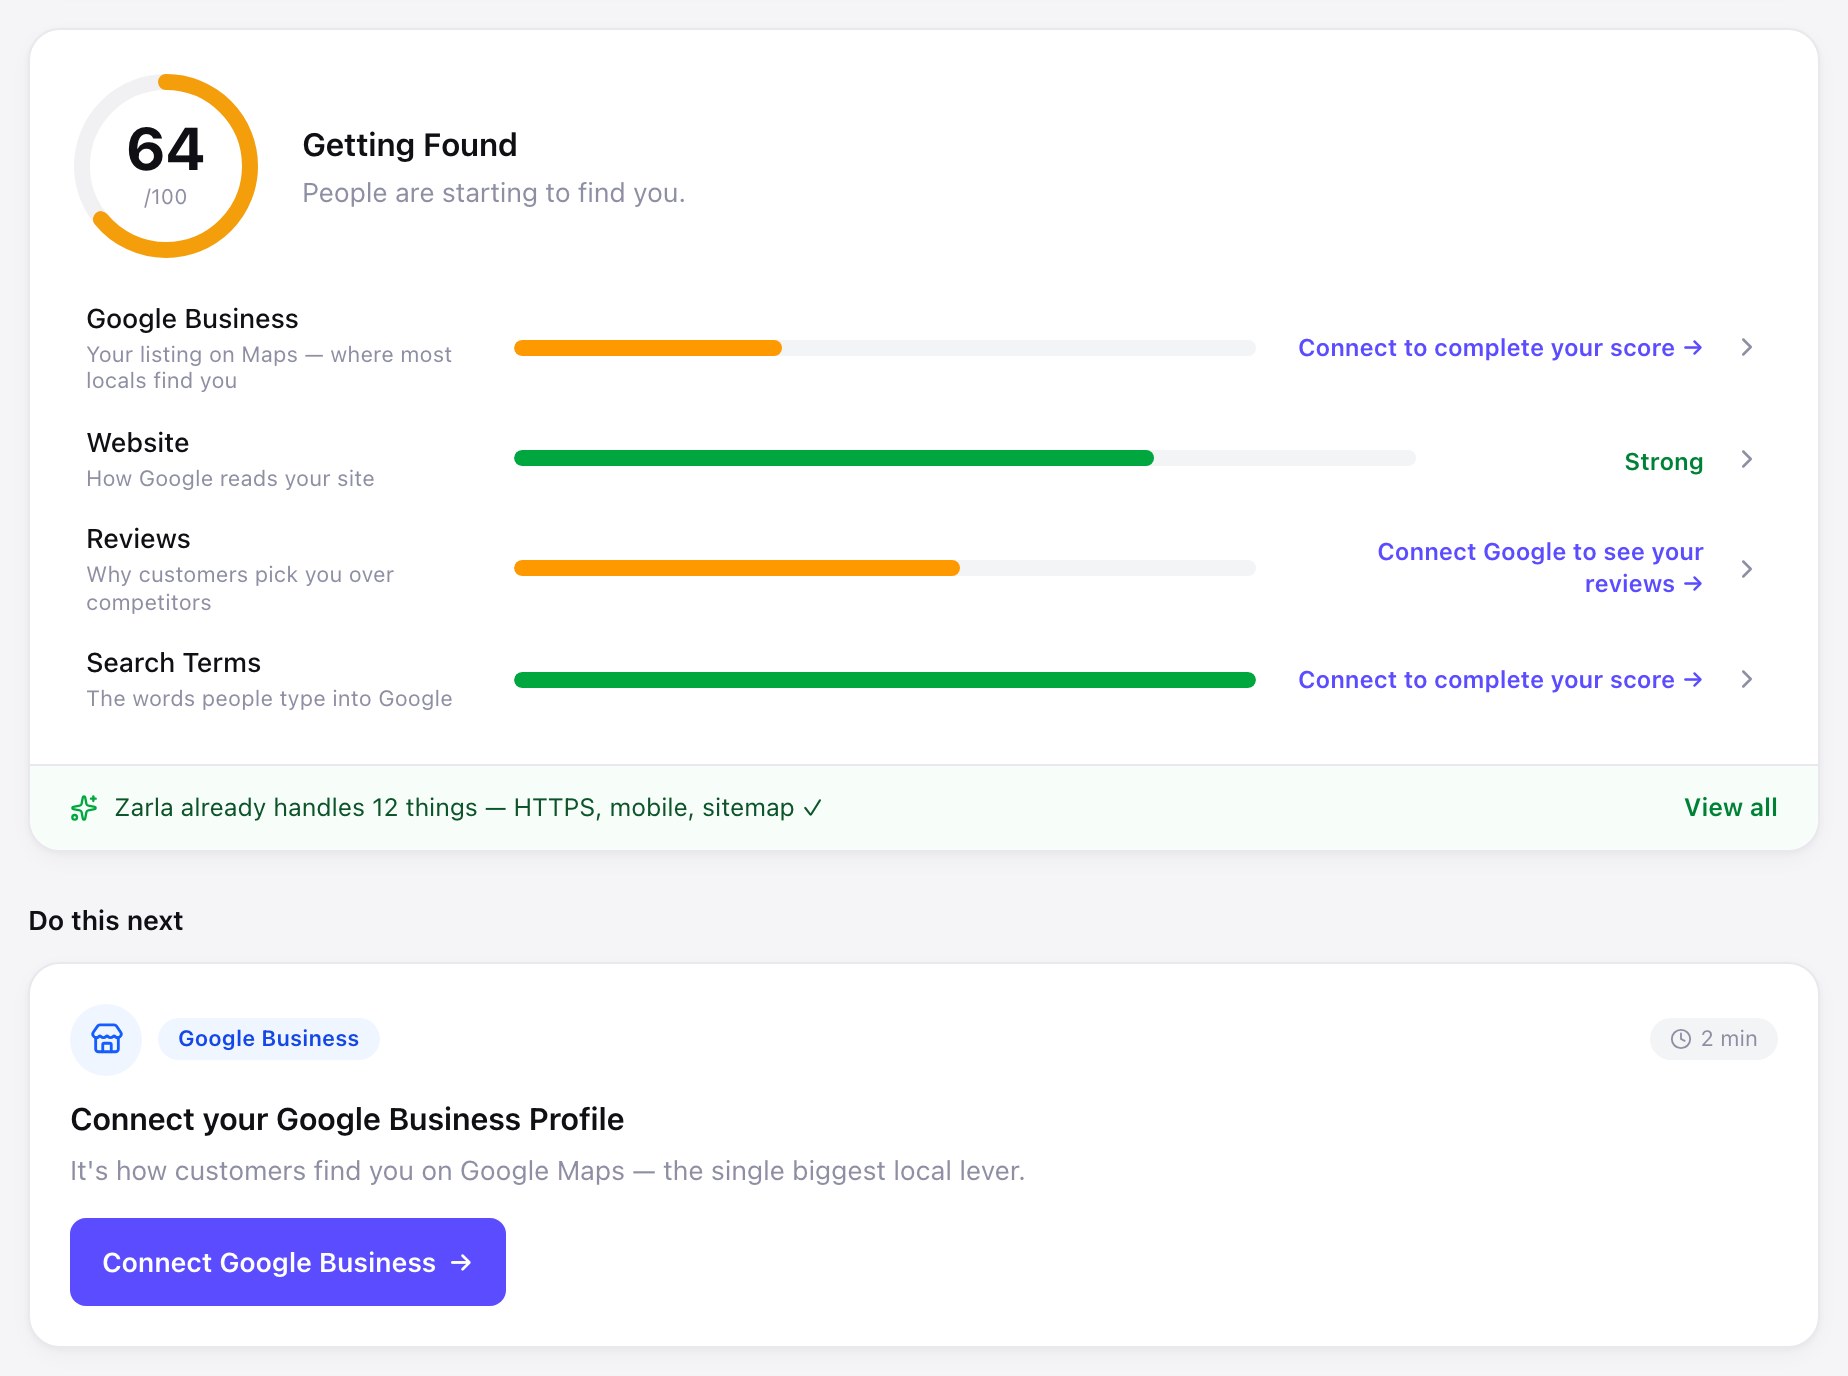Click the clock icon in the 2 min badge
Viewport: 1848px width, 1376px height.
point(1681,1039)
